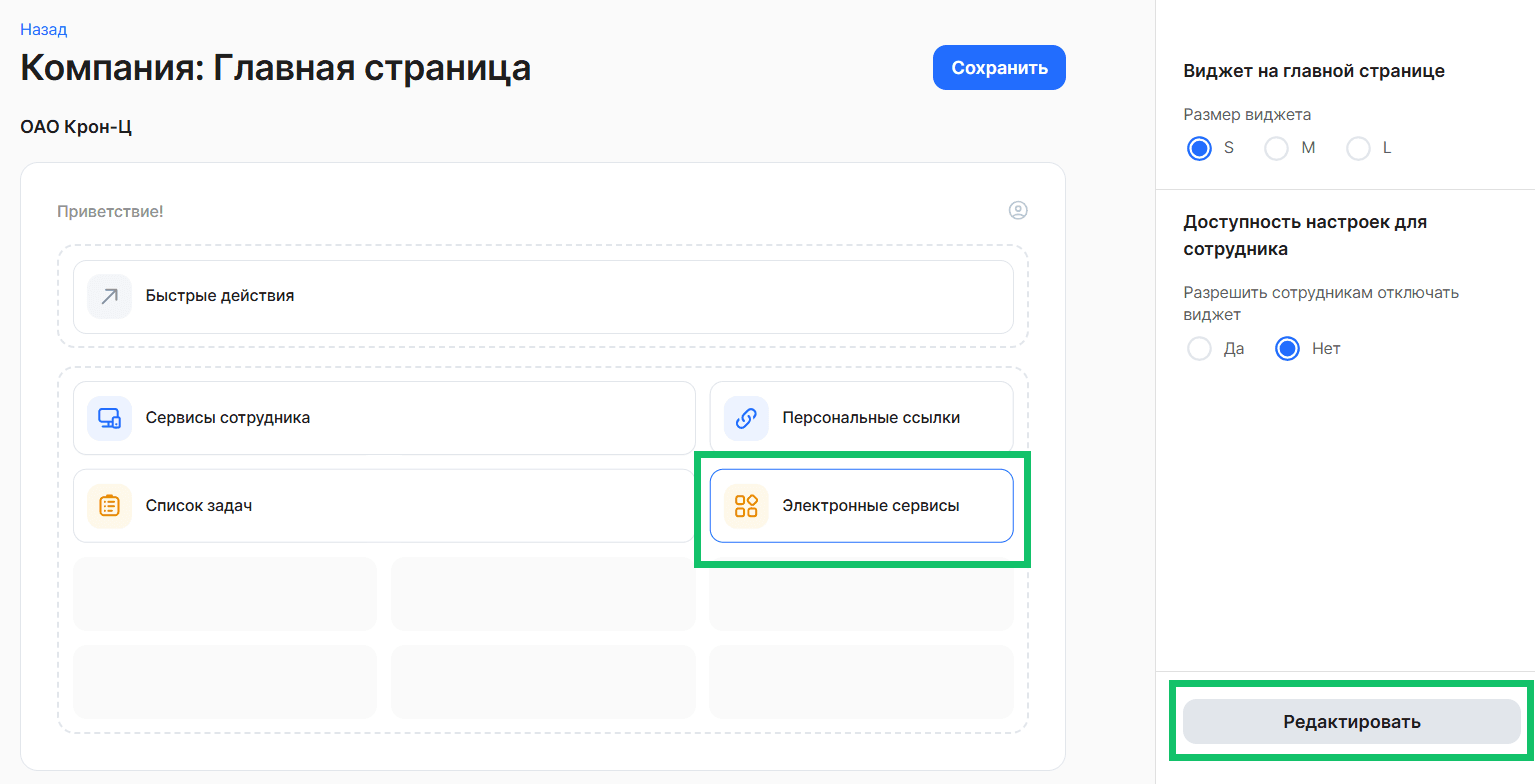Select widget size S
1535x784 pixels.
1199,148
